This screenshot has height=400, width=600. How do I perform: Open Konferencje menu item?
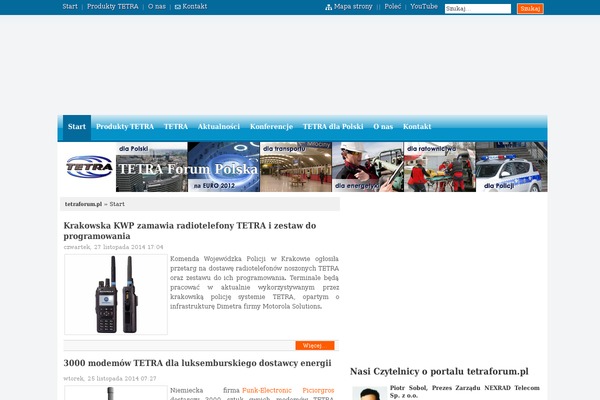click(271, 127)
